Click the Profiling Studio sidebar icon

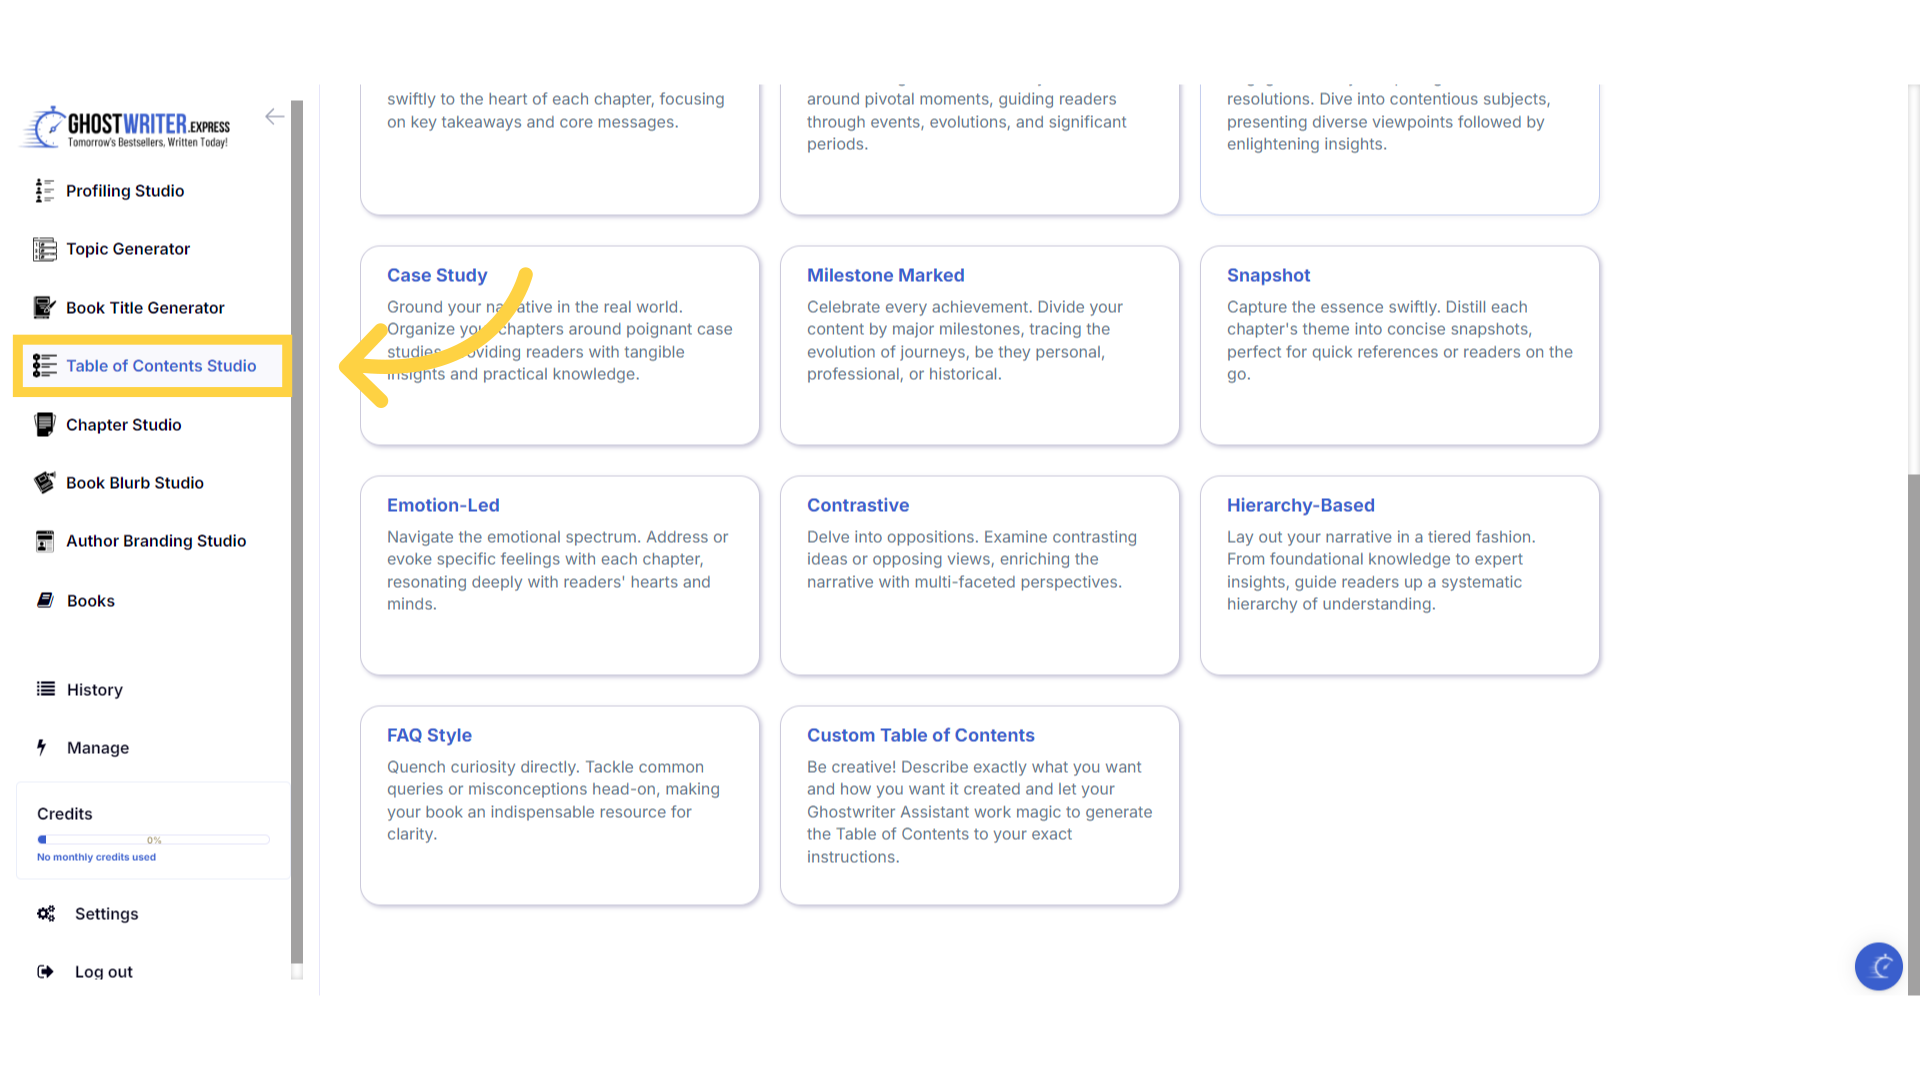click(x=44, y=191)
